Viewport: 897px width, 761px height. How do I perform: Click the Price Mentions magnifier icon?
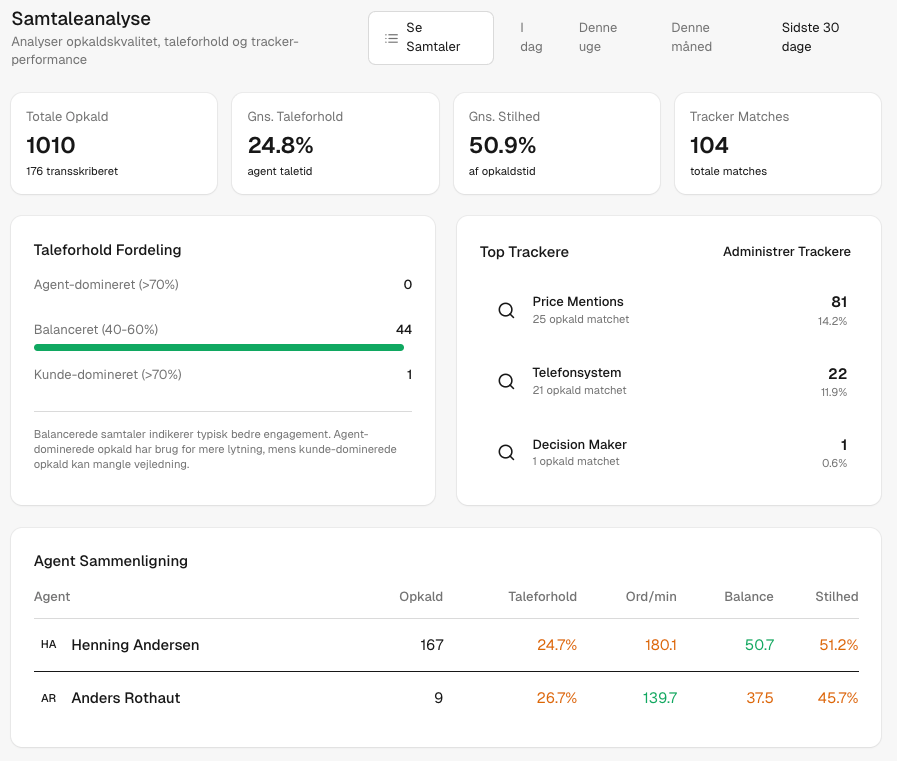506,310
